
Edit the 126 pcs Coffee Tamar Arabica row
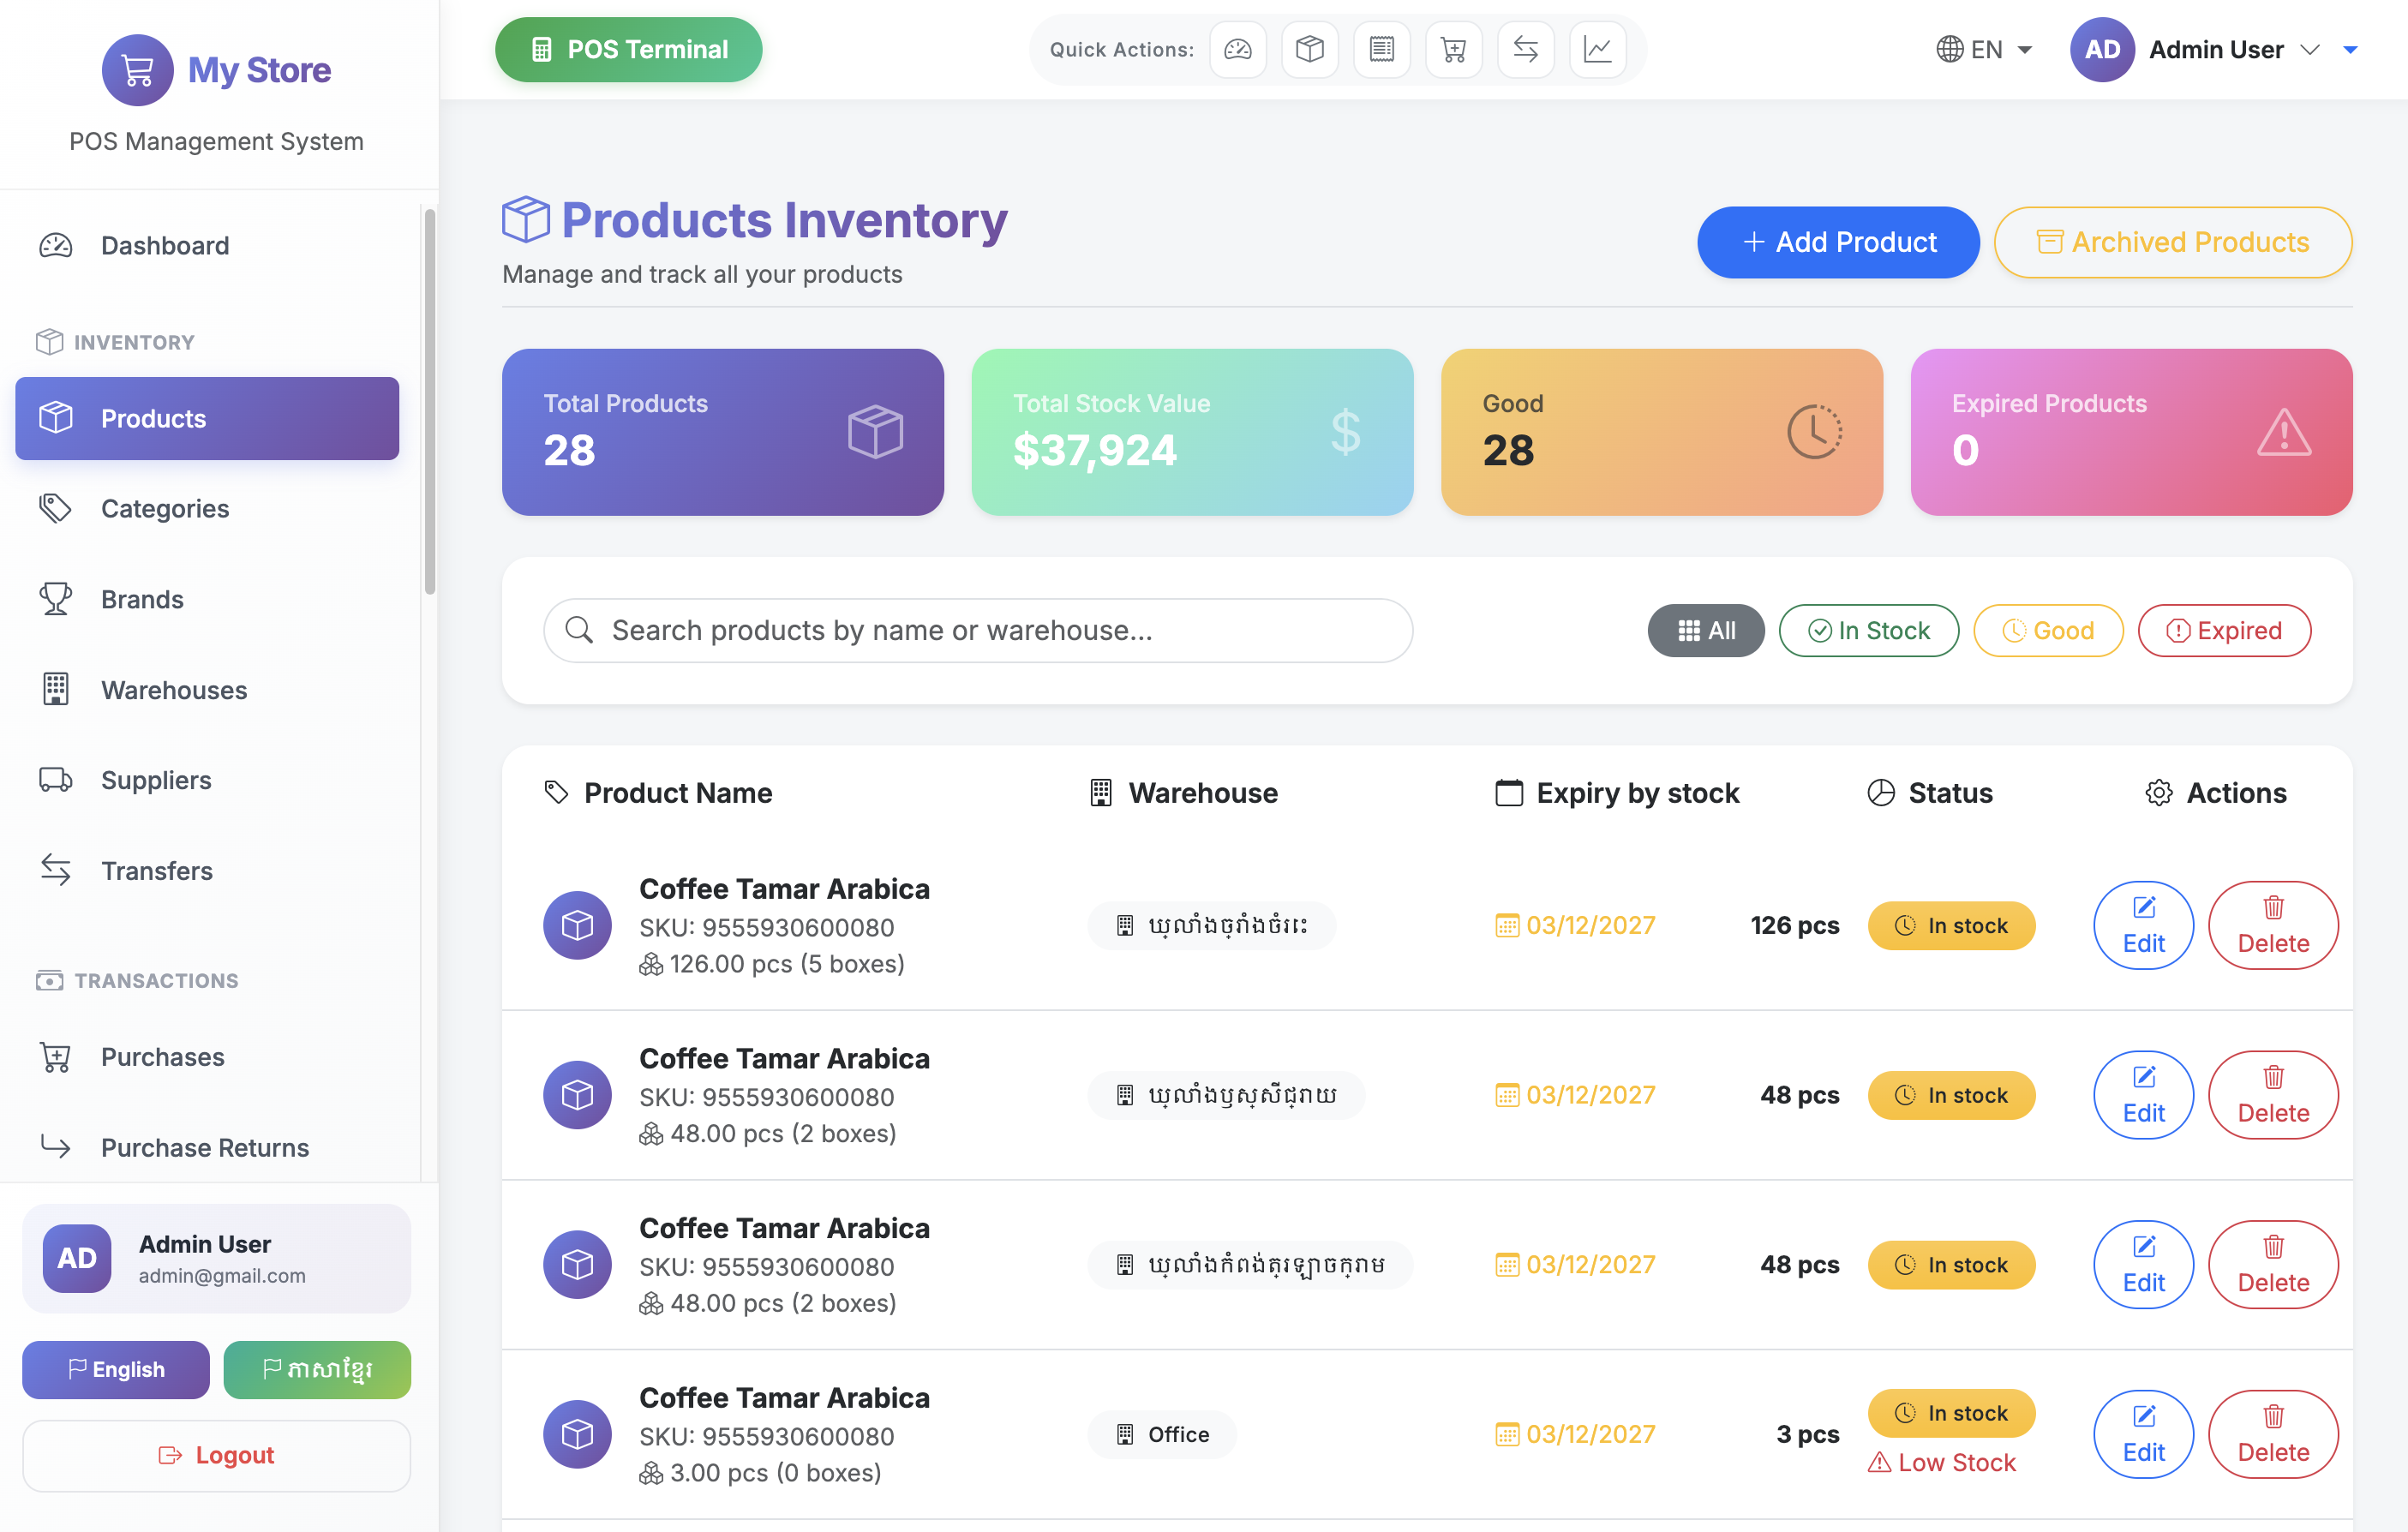(2143, 925)
